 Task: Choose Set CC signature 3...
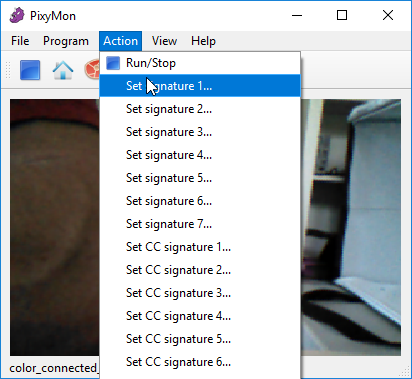200,293
